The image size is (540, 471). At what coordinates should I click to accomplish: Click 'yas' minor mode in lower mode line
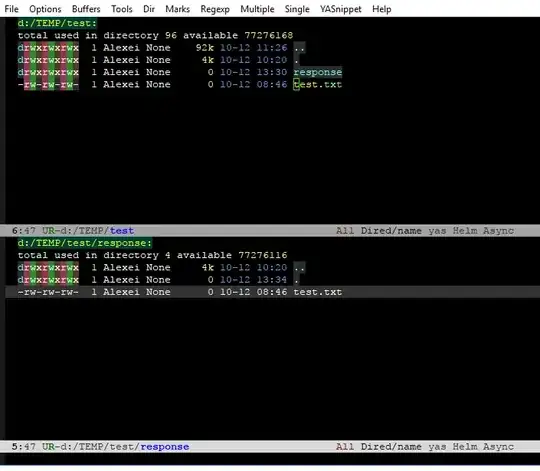[437, 447]
